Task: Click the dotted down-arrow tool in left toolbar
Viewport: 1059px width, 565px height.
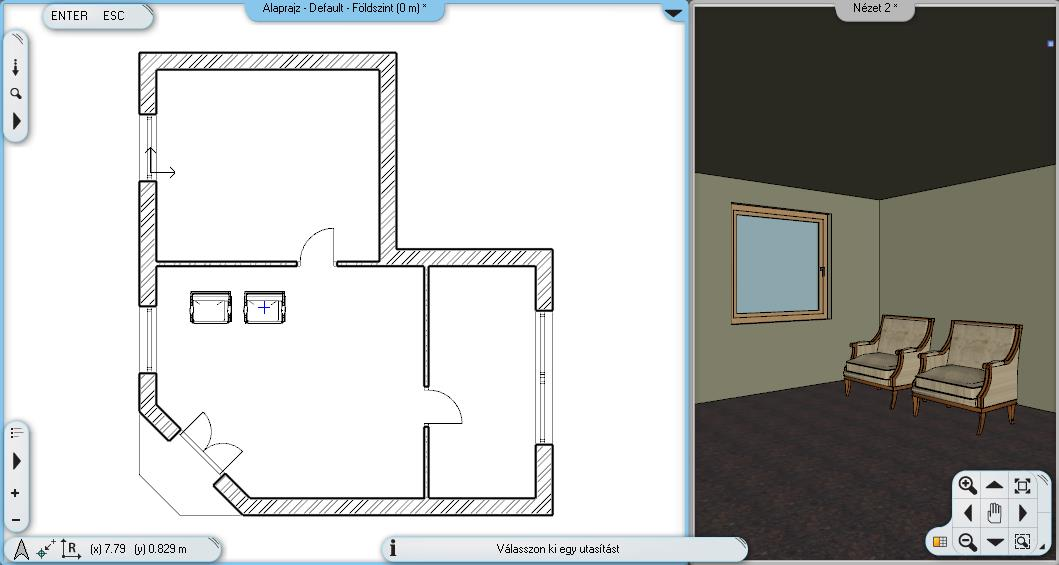Action: pyautogui.click(x=16, y=67)
